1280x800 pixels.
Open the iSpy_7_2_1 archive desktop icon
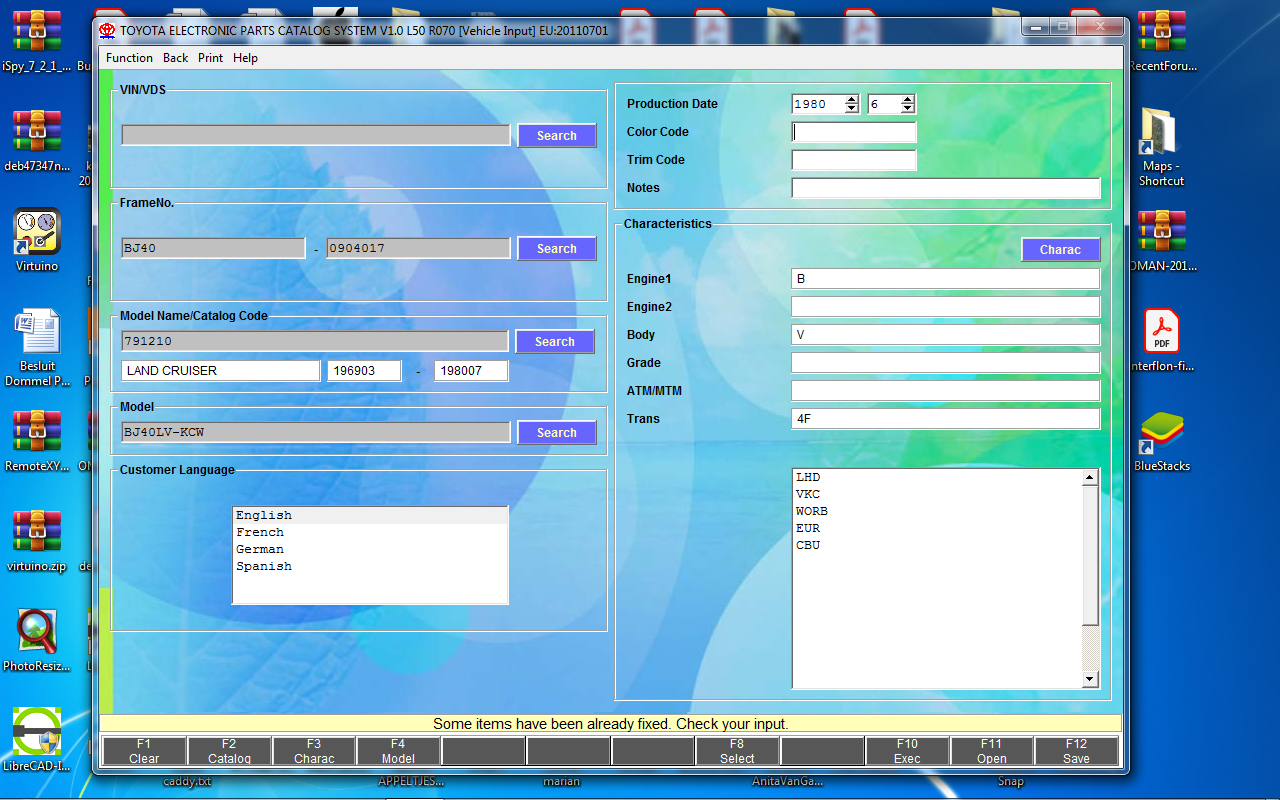[x=37, y=40]
